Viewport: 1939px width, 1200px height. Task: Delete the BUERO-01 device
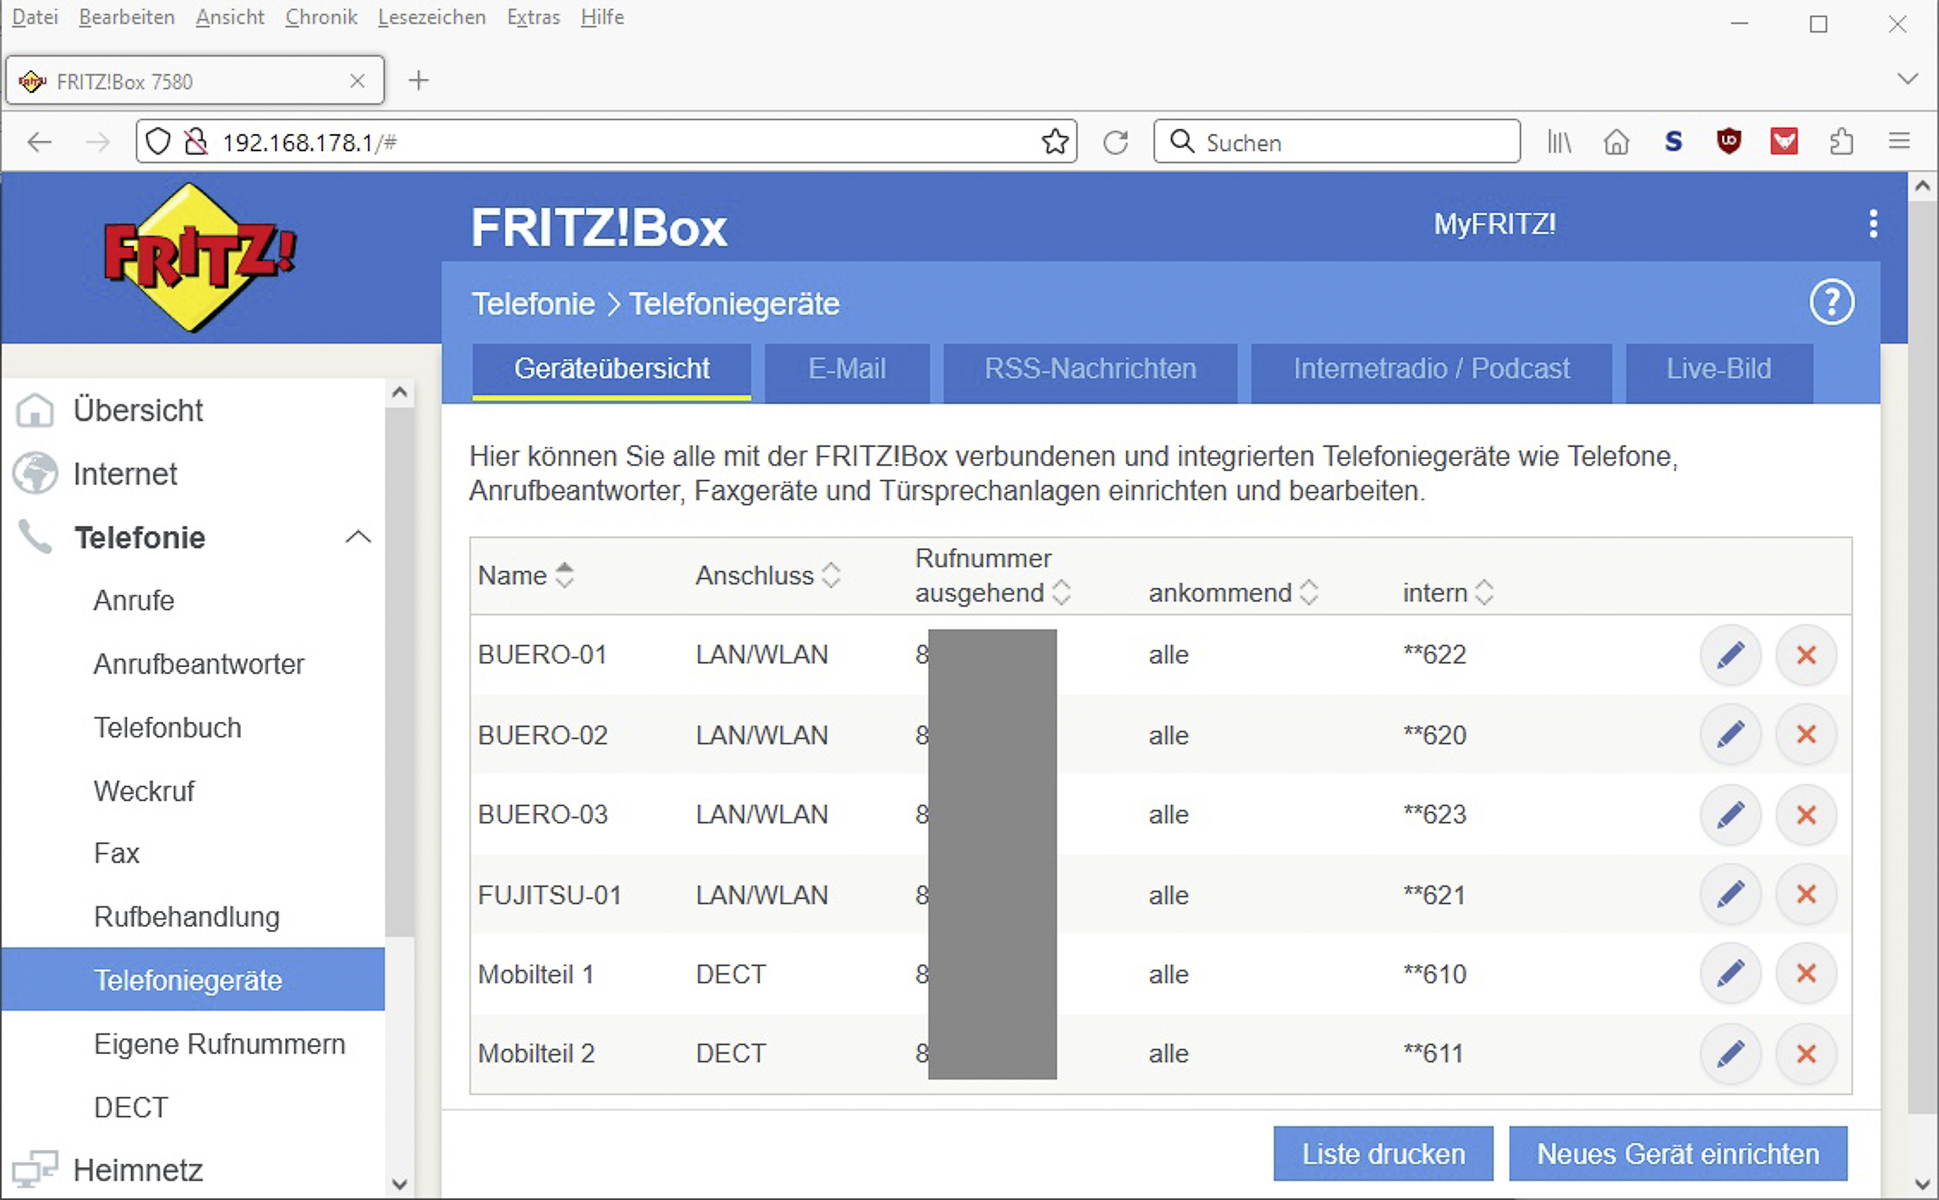[x=1806, y=655]
